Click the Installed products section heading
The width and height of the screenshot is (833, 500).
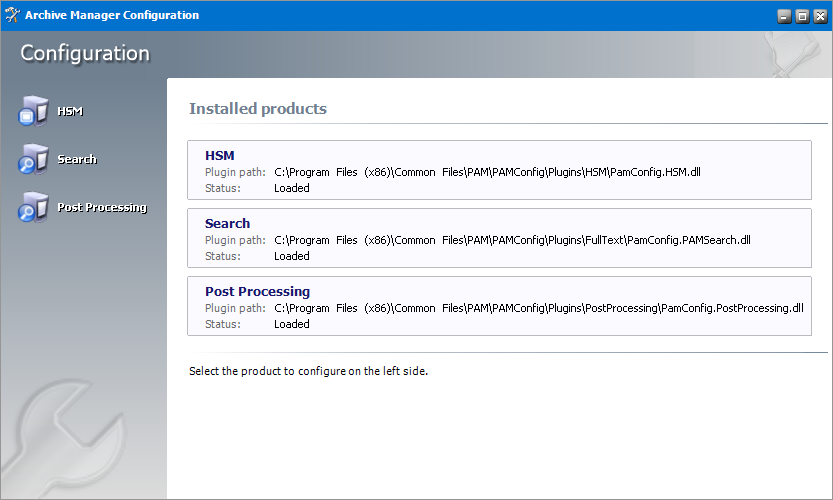(258, 109)
